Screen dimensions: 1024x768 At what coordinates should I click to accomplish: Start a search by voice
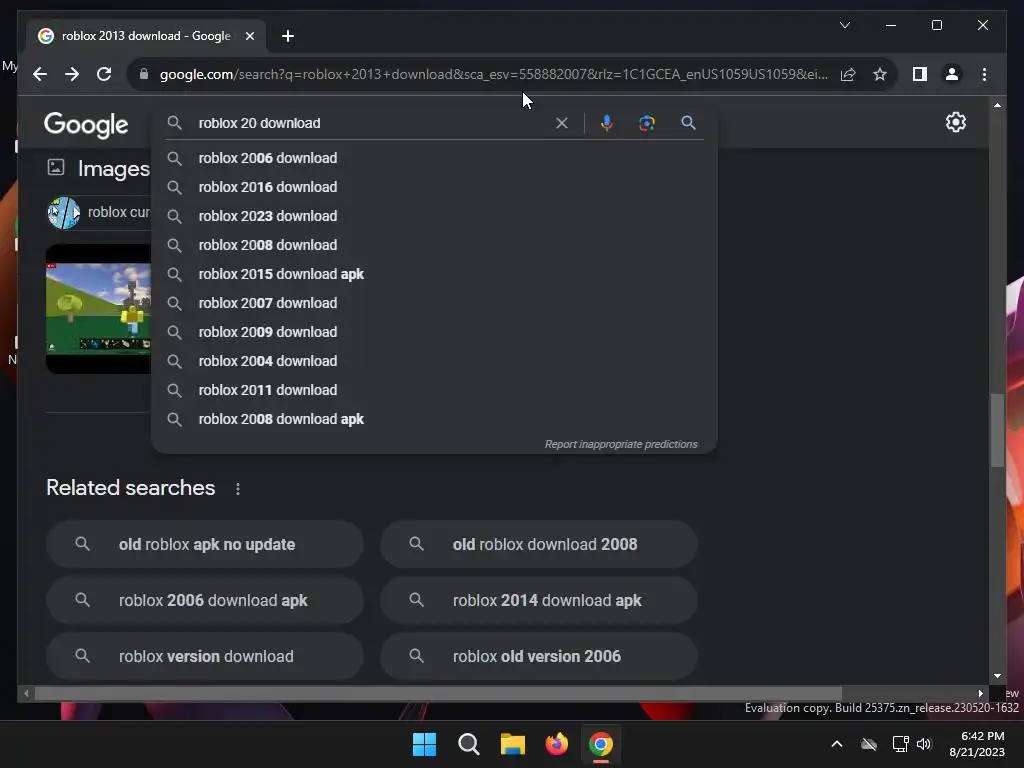click(x=607, y=123)
